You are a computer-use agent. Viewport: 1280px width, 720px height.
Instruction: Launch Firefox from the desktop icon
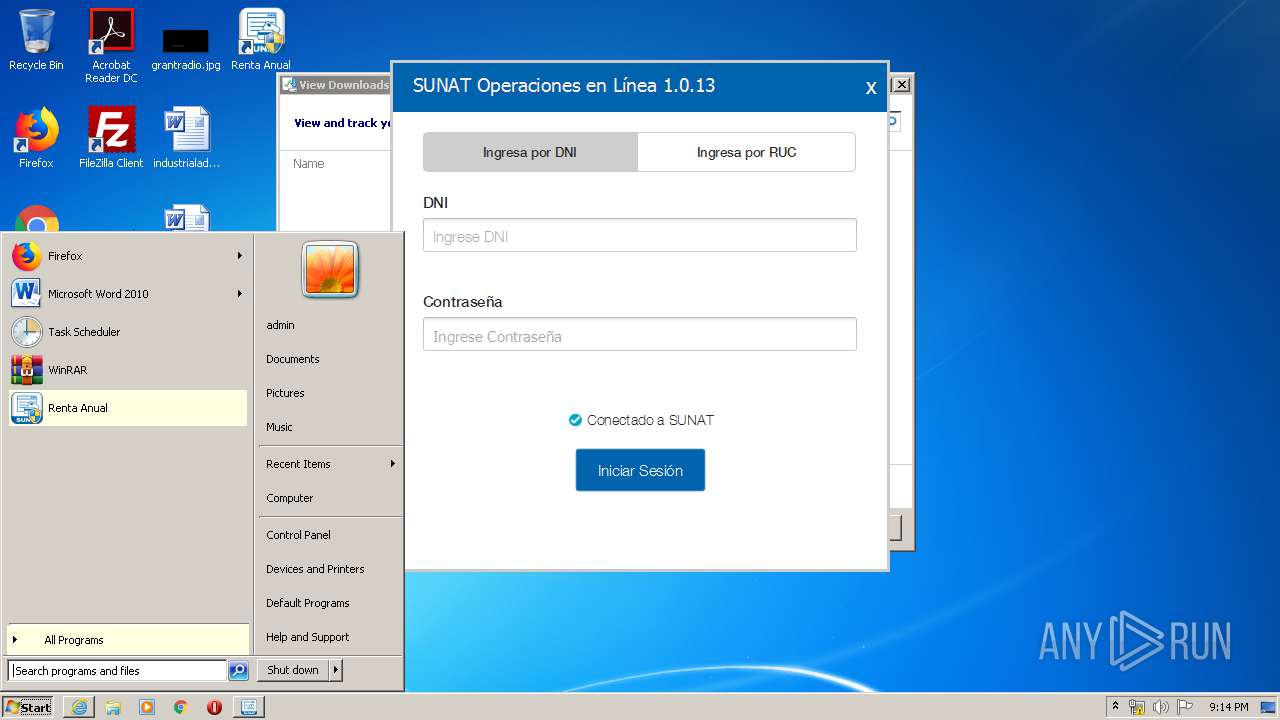36,138
